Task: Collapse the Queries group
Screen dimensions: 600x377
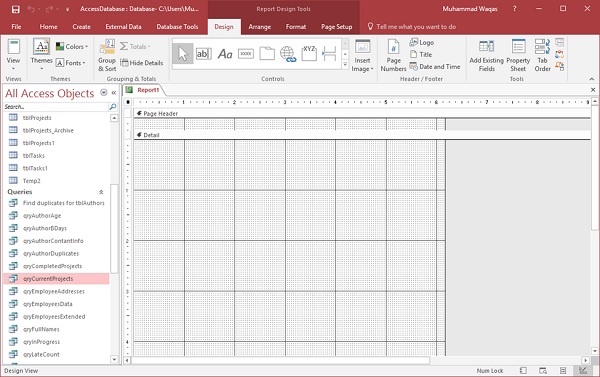Action: pos(101,192)
